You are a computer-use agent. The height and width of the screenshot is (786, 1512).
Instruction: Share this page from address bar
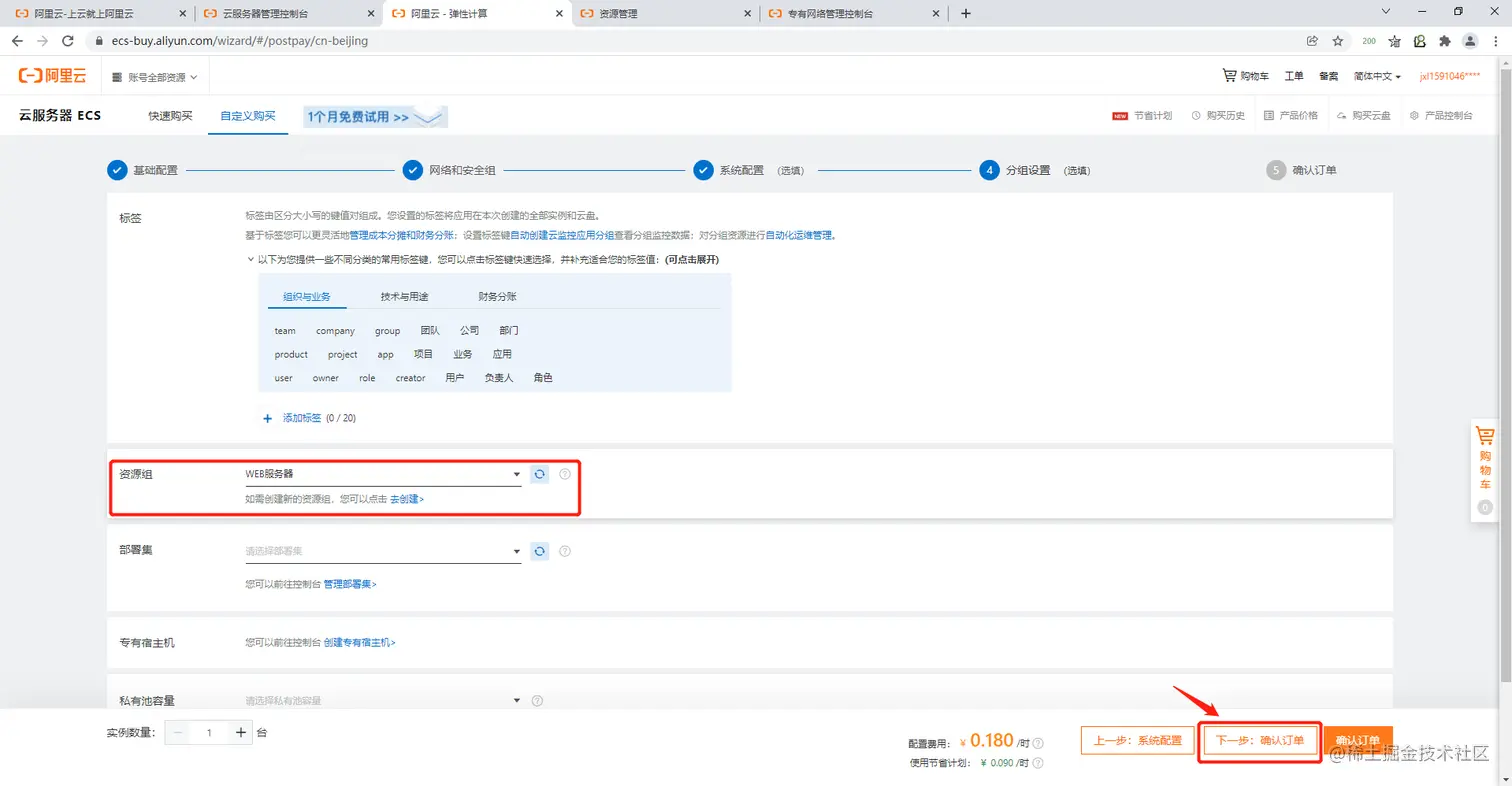[x=1312, y=41]
